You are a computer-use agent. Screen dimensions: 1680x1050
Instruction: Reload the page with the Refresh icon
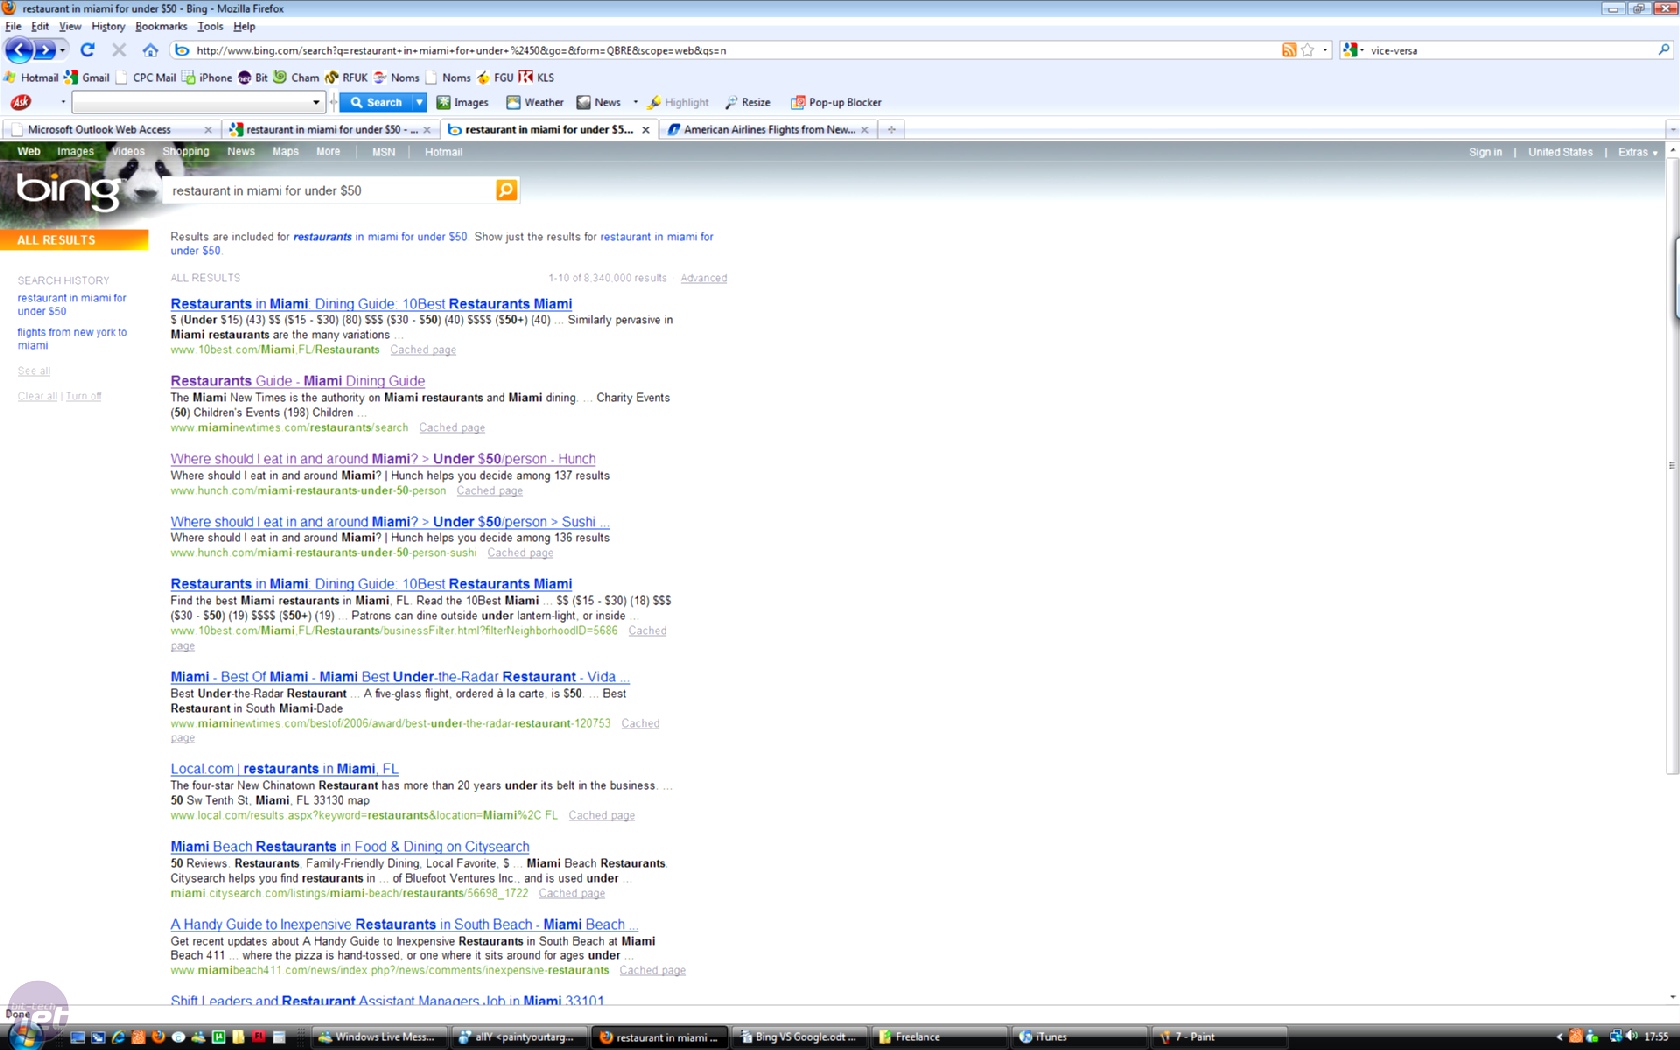pos(88,49)
